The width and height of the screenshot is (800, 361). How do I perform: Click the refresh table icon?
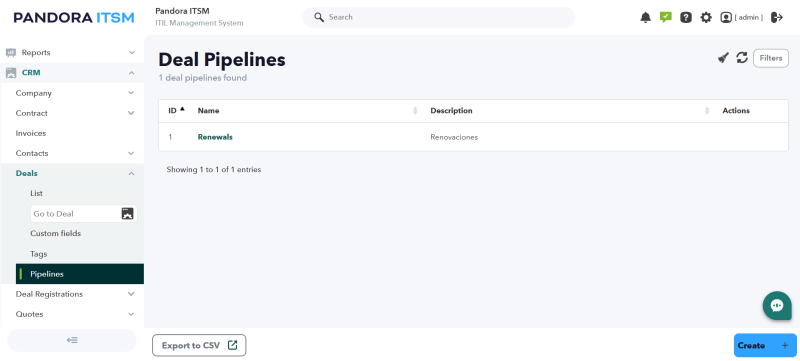coord(742,58)
